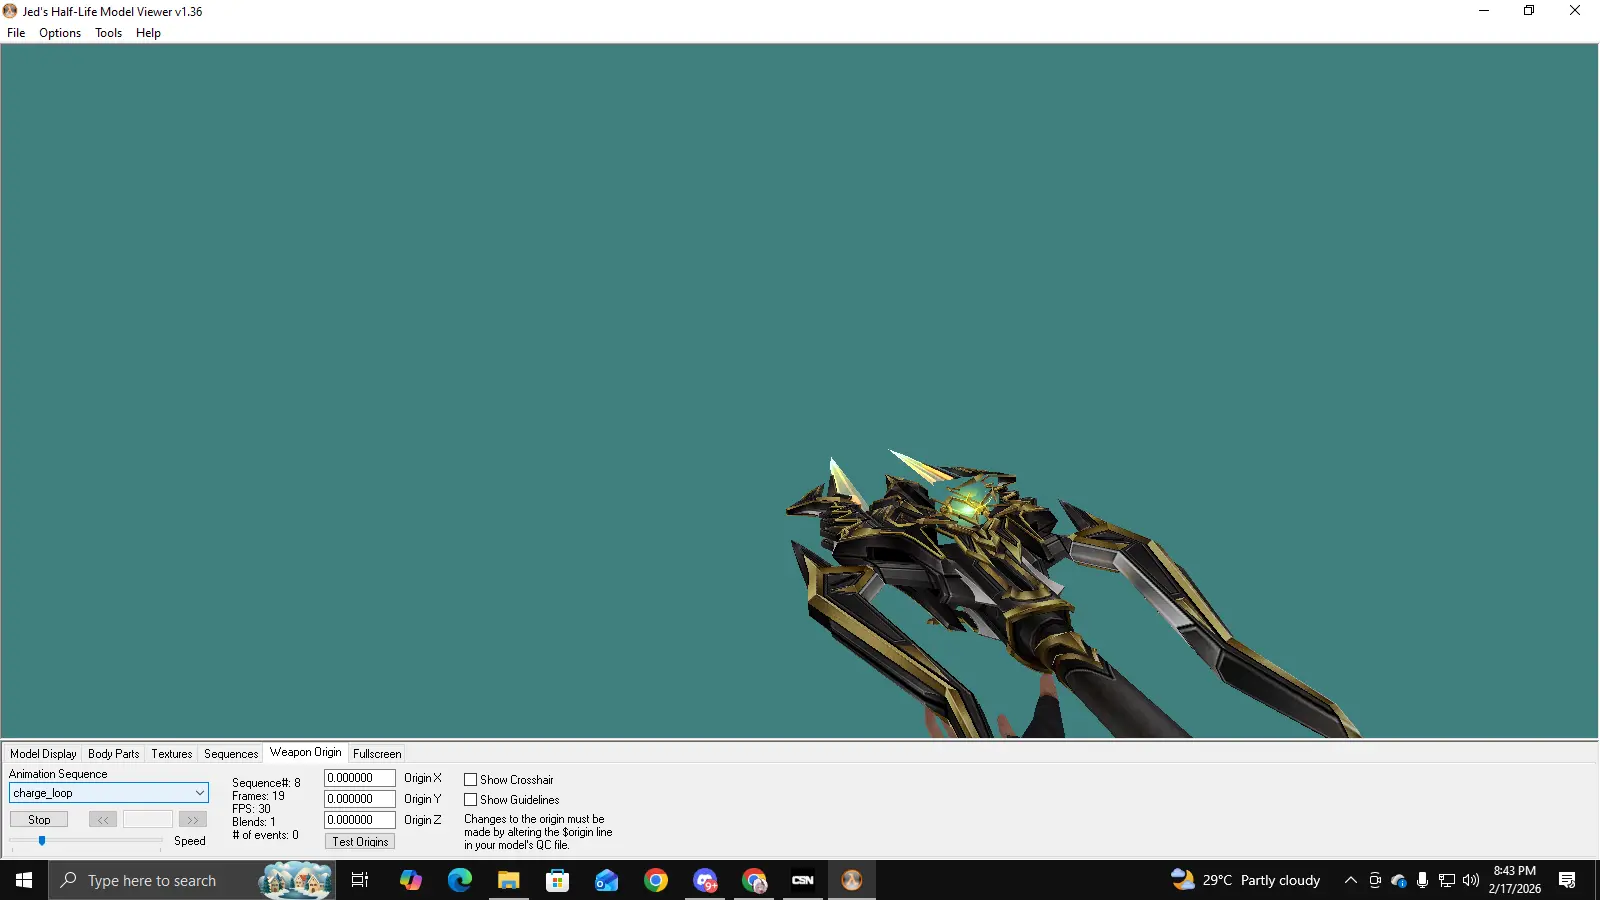Click the Meet Now tray icon
The height and width of the screenshot is (900, 1600).
(x=1375, y=880)
